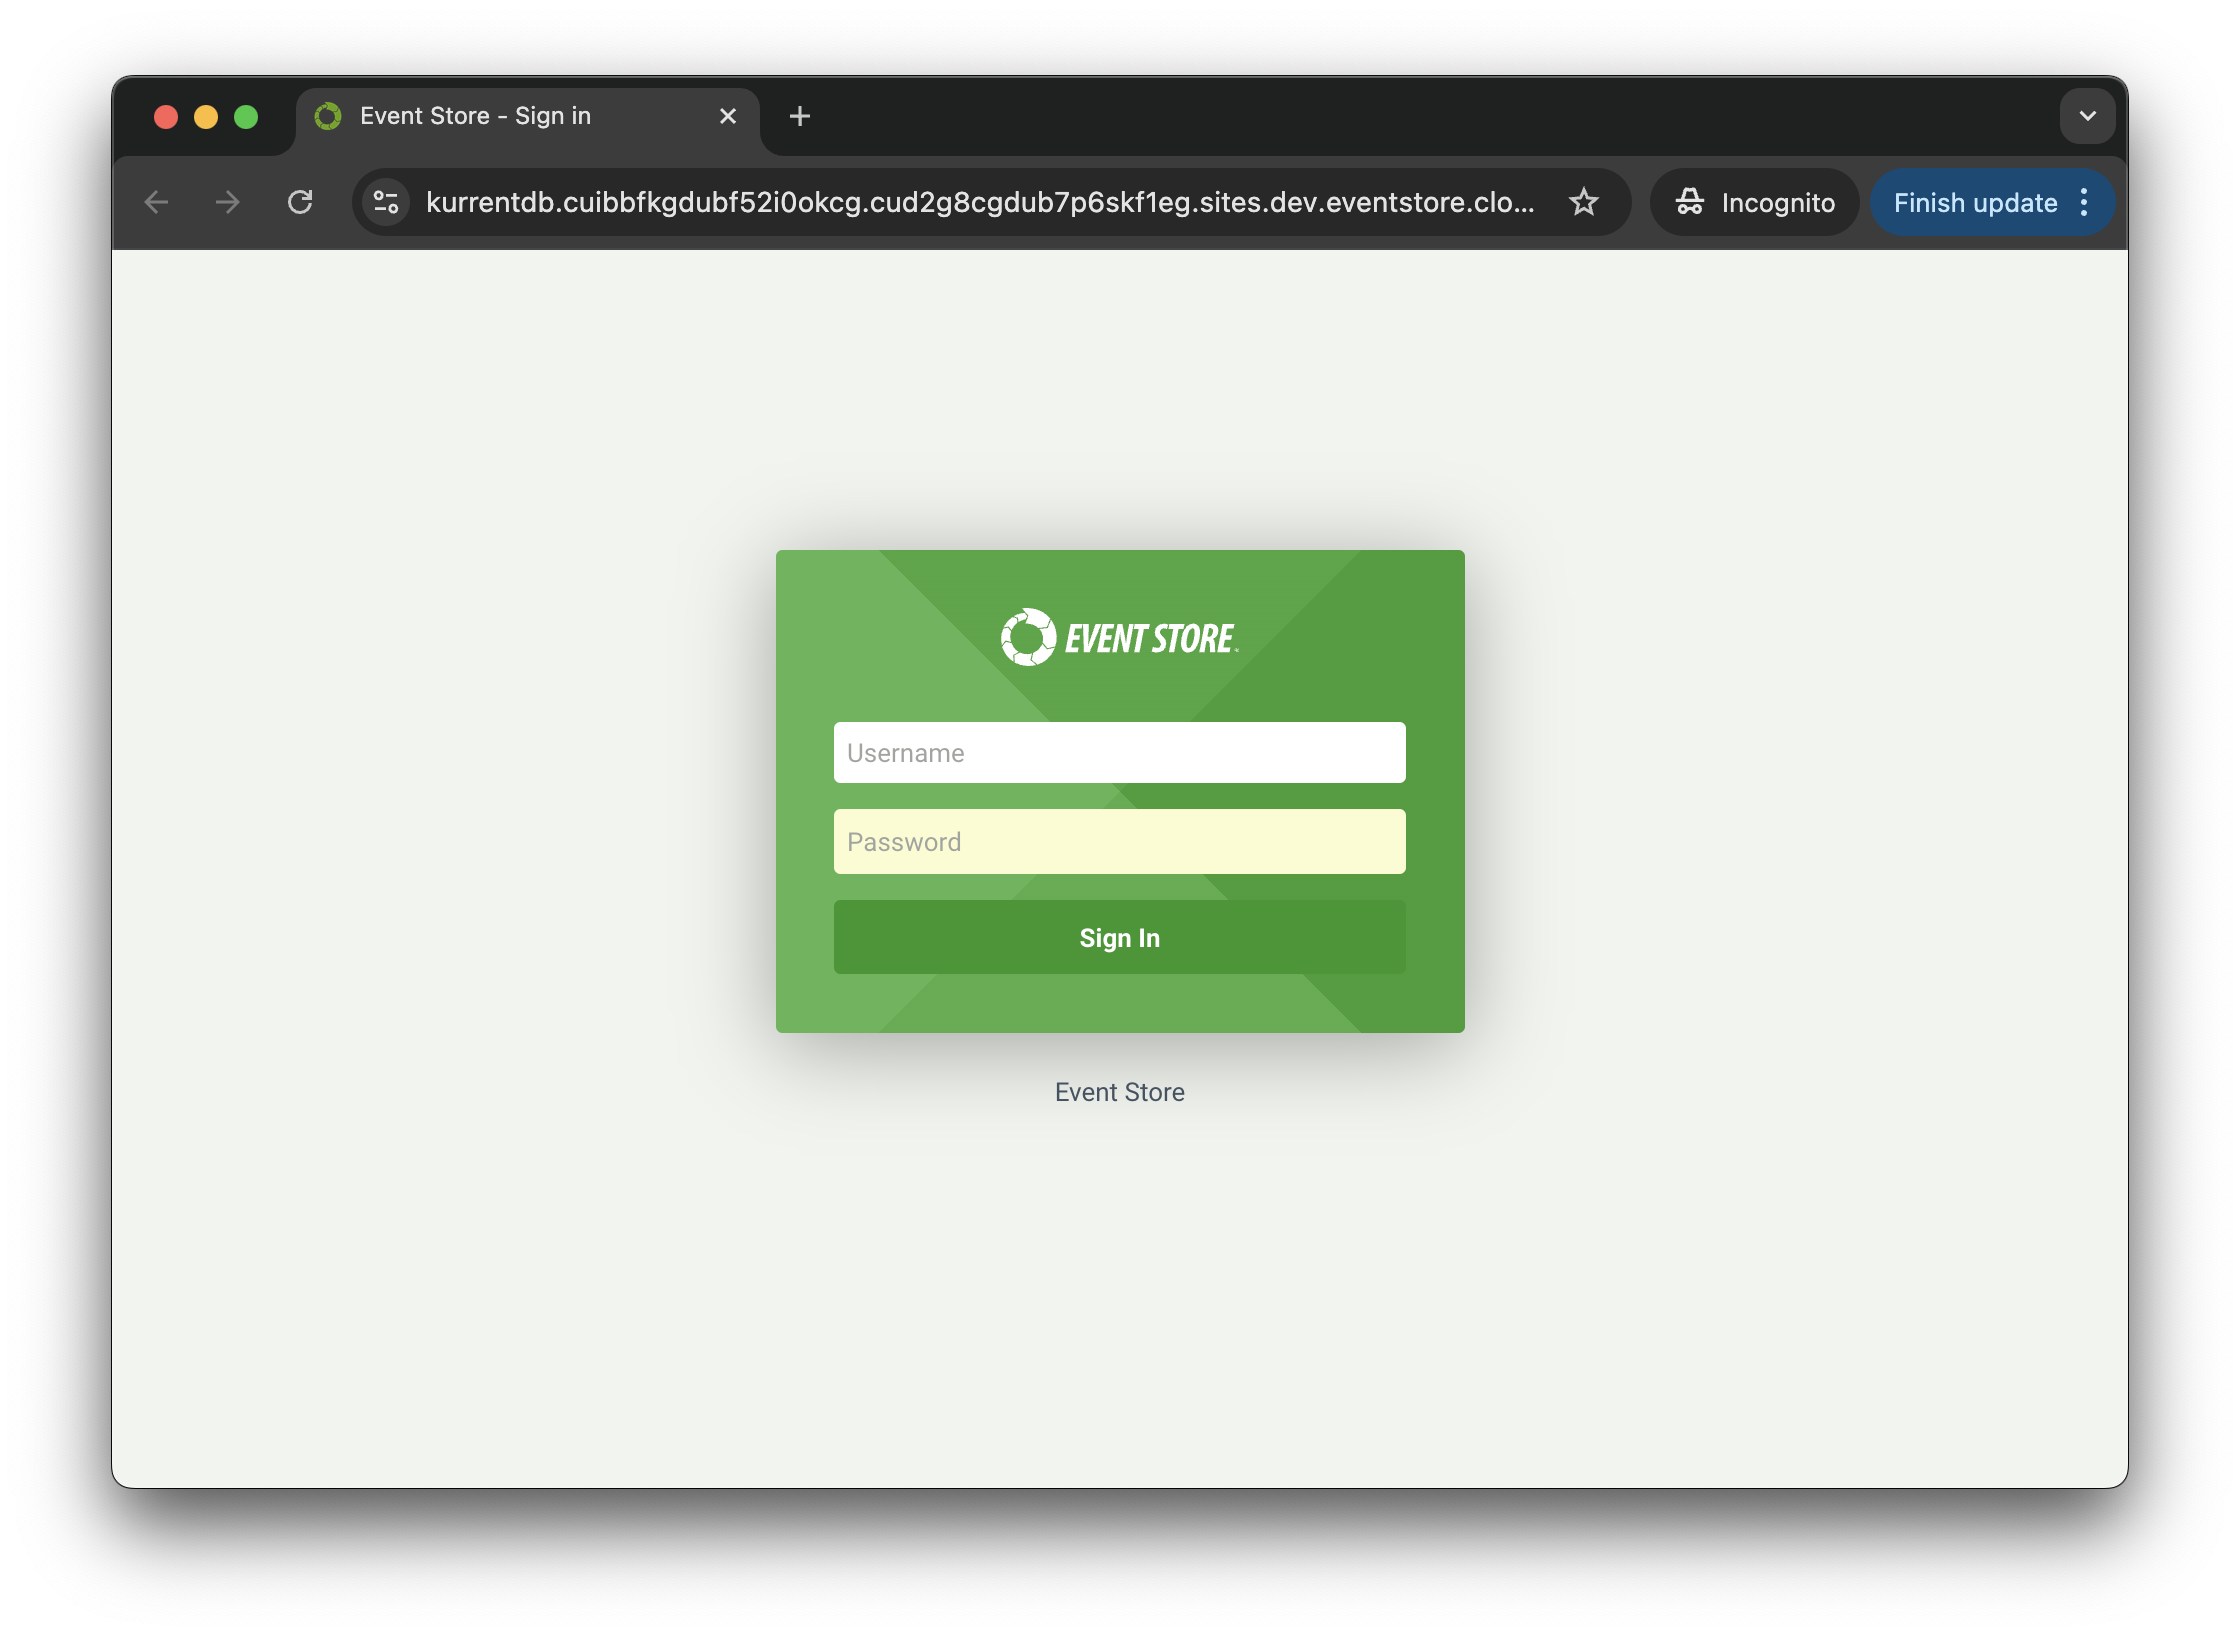
Task: Click inside the Username input field
Action: (x=1118, y=752)
